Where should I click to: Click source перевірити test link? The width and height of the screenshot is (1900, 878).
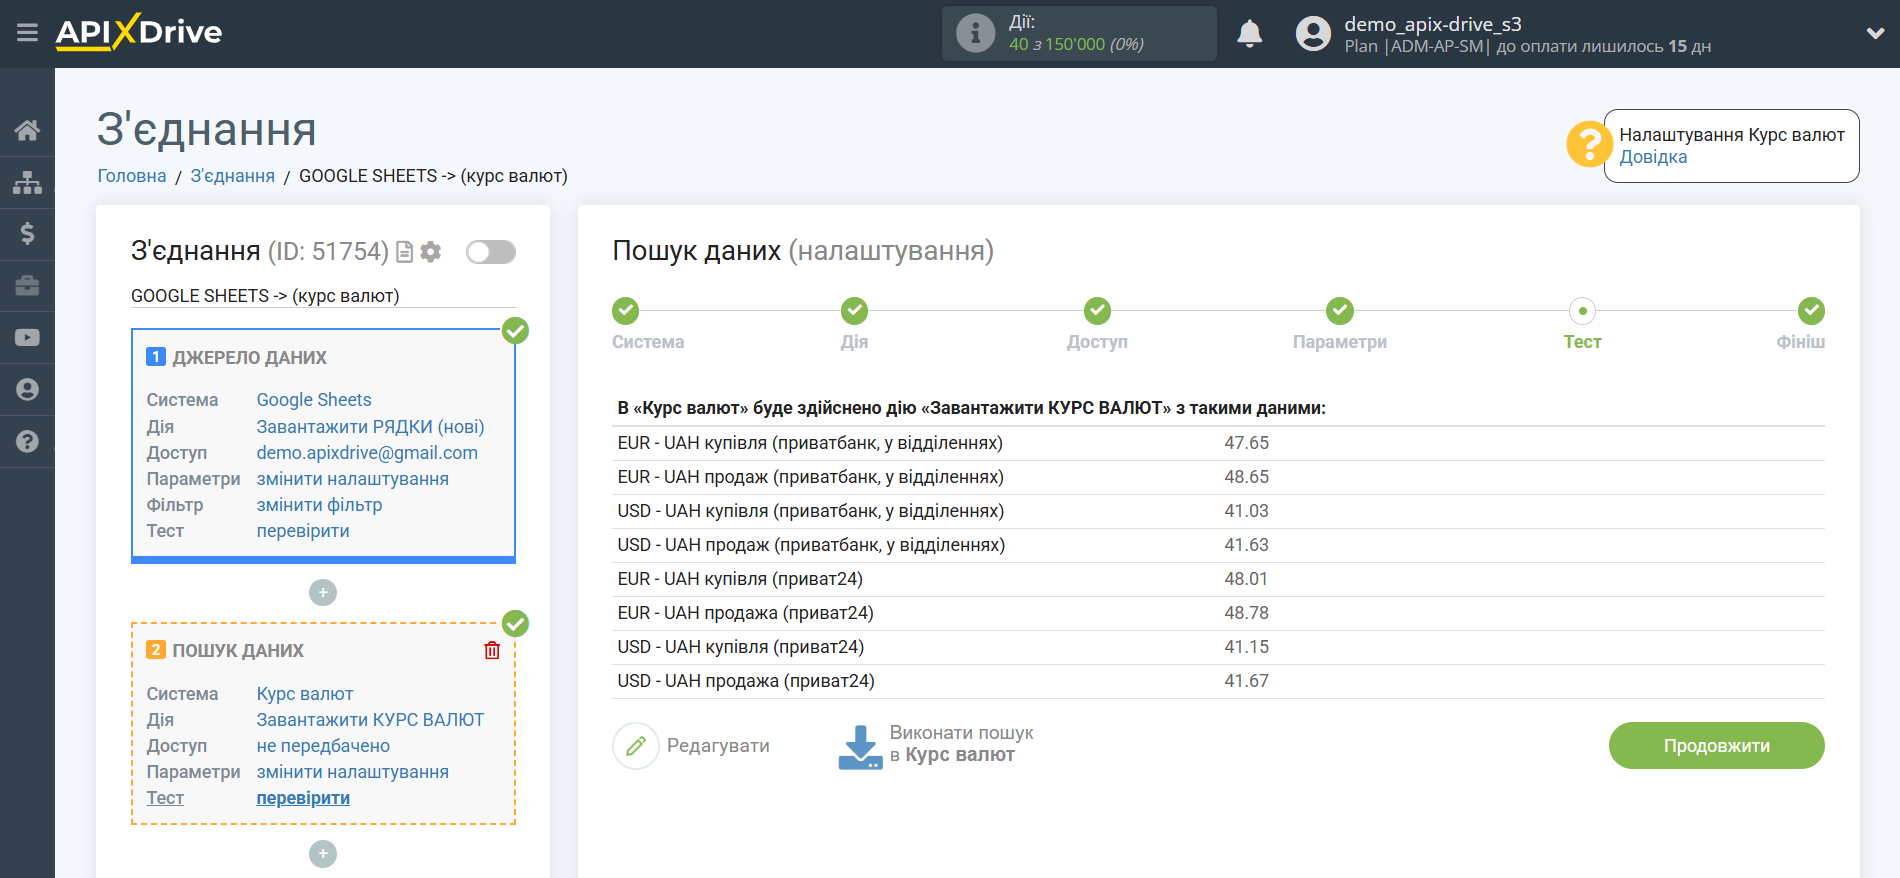[303, 531]
